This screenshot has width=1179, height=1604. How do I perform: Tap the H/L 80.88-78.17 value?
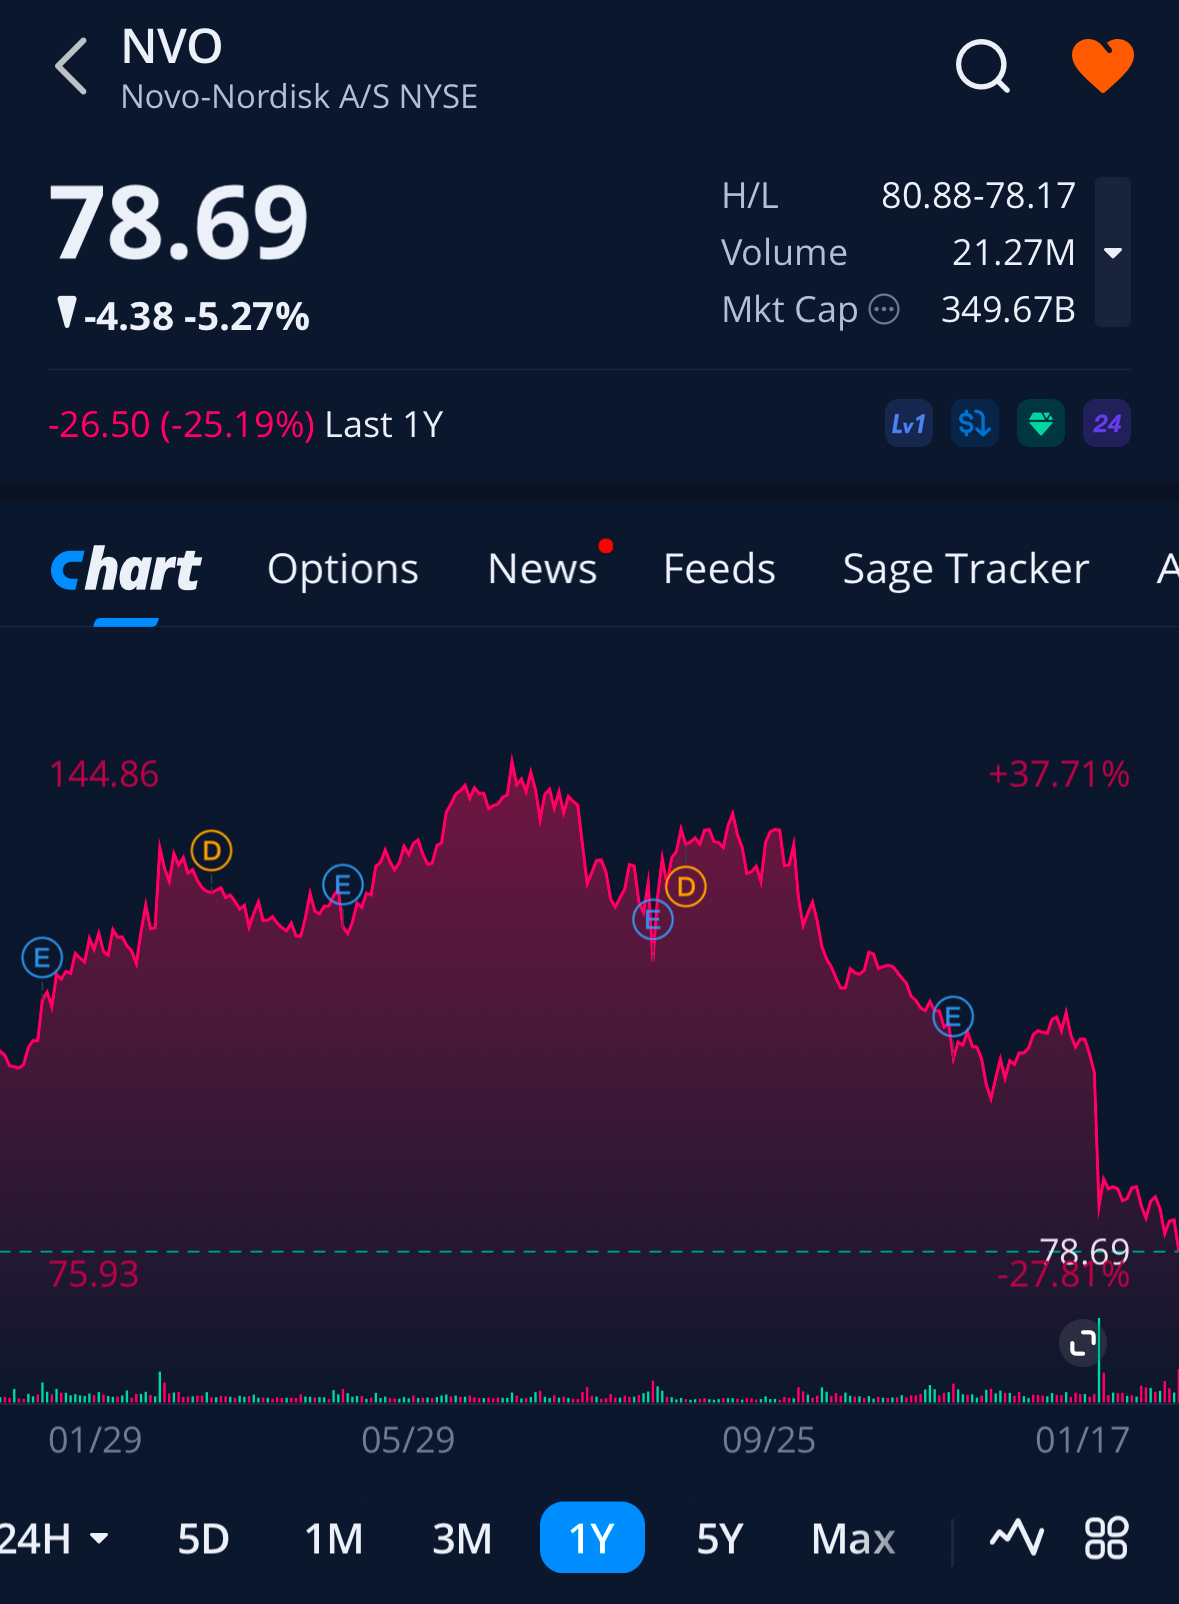(978, 195)
